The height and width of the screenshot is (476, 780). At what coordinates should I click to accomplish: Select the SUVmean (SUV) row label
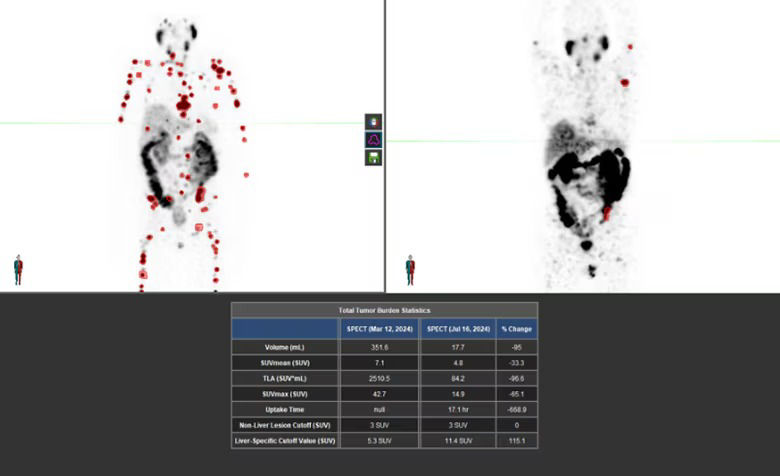(285, 362)
